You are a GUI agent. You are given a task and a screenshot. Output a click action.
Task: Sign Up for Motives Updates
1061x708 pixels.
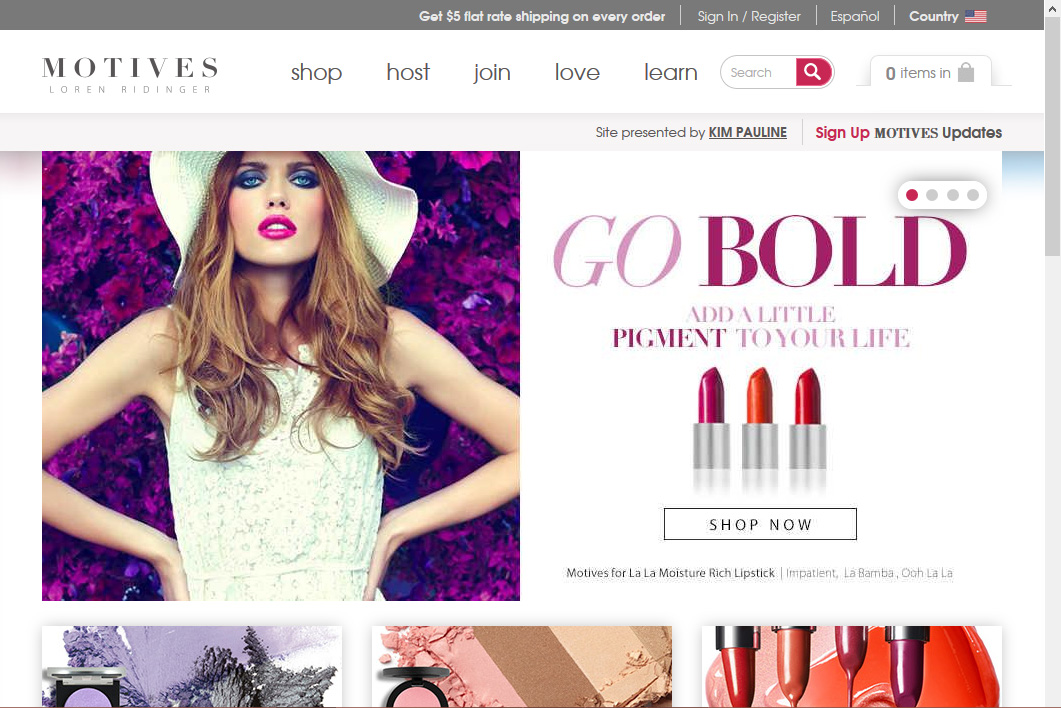coord(909,133)
